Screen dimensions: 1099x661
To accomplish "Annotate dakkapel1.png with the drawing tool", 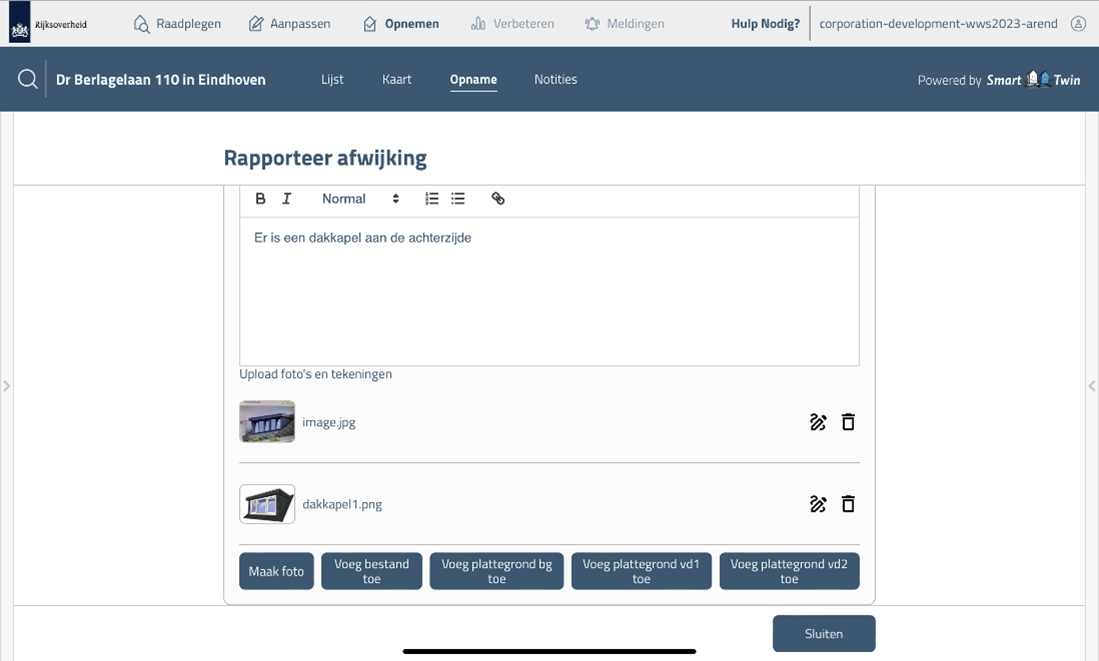I will tap(818, 504).
